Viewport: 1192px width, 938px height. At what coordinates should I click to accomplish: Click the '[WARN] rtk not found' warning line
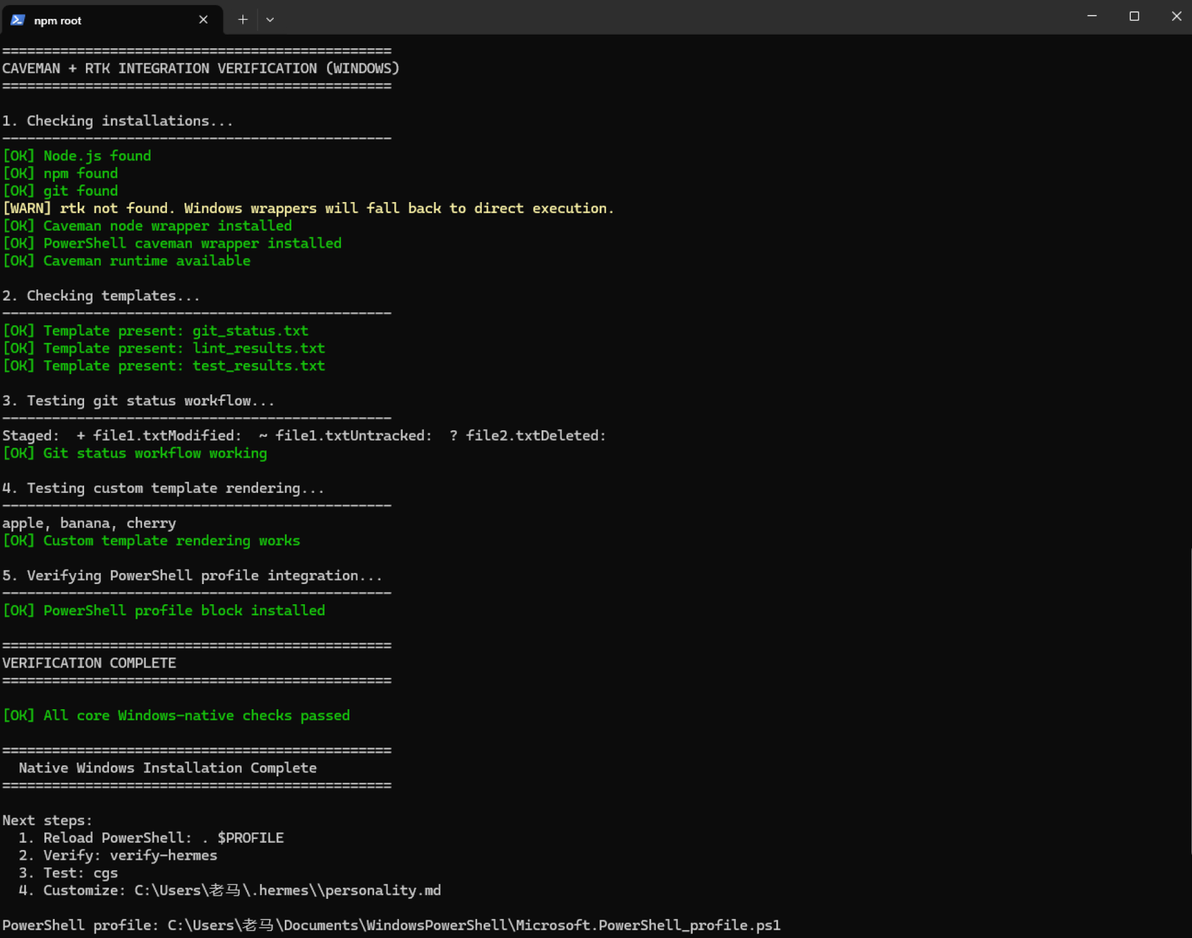pos(308,208)
